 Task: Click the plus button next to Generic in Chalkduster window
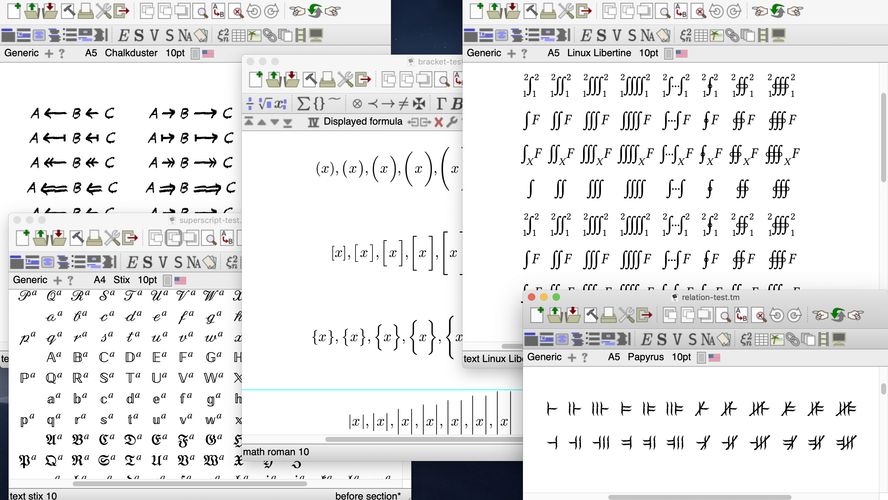coord(47,53)
